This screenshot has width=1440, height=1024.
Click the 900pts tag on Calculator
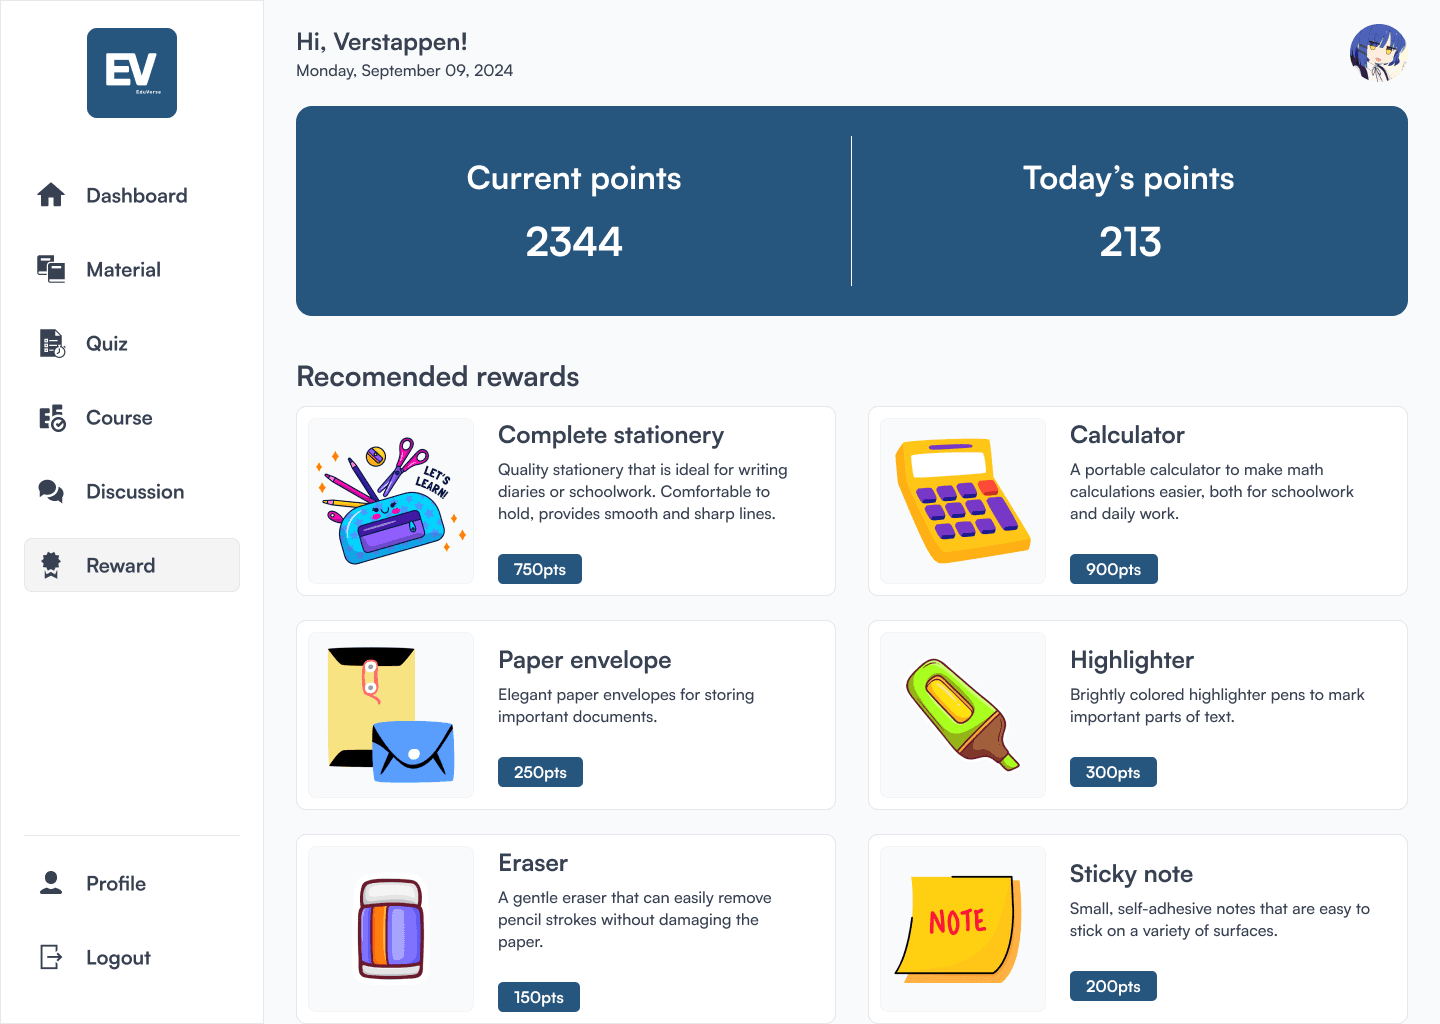click(x=1113, y=568)
